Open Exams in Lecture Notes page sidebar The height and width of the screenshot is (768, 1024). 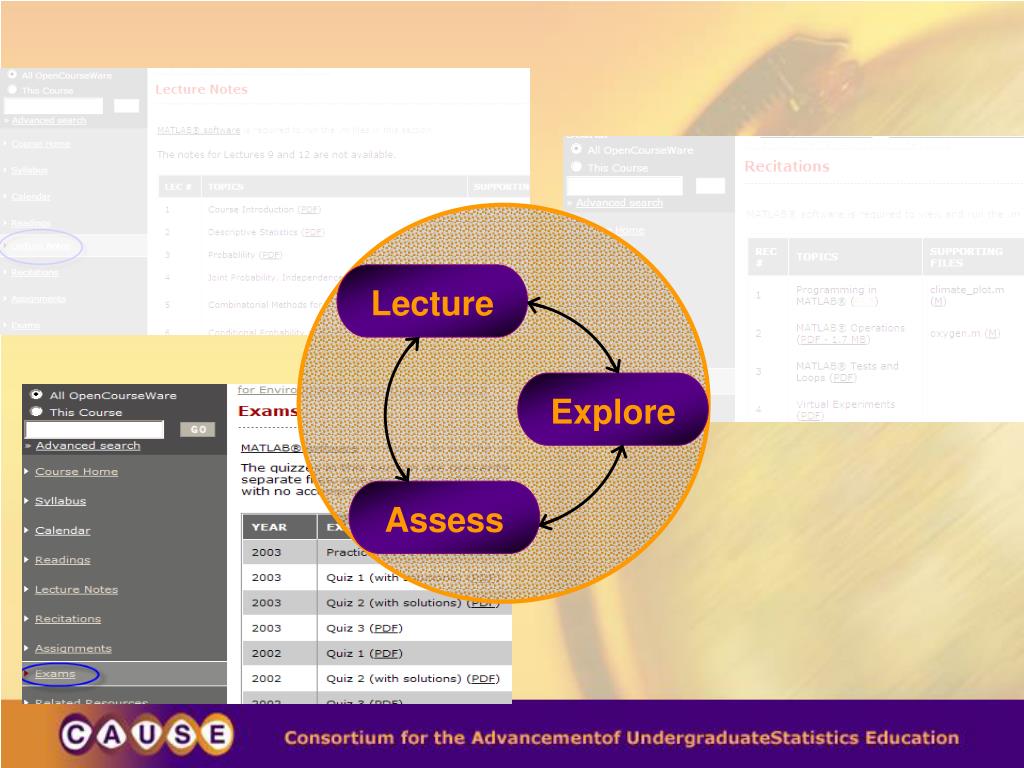25,325
